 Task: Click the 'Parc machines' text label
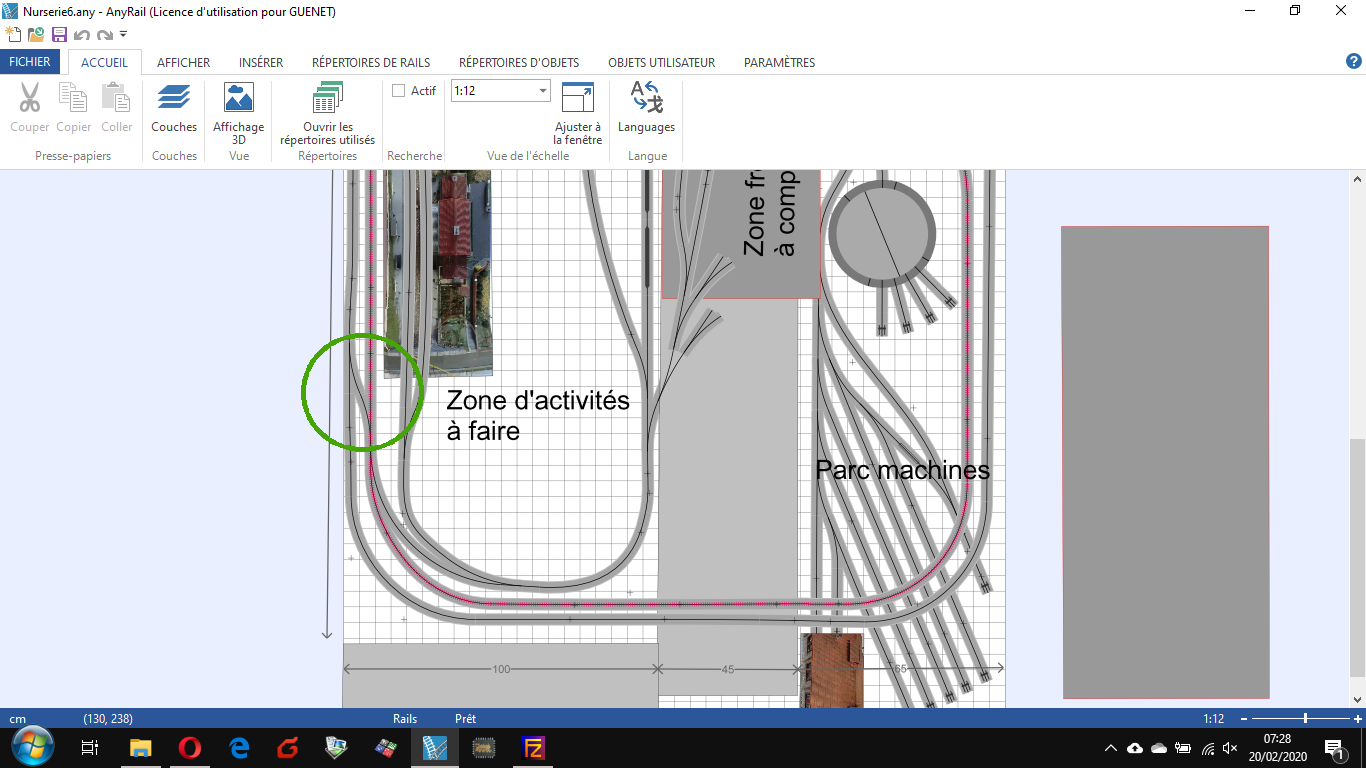coord(903,469)
